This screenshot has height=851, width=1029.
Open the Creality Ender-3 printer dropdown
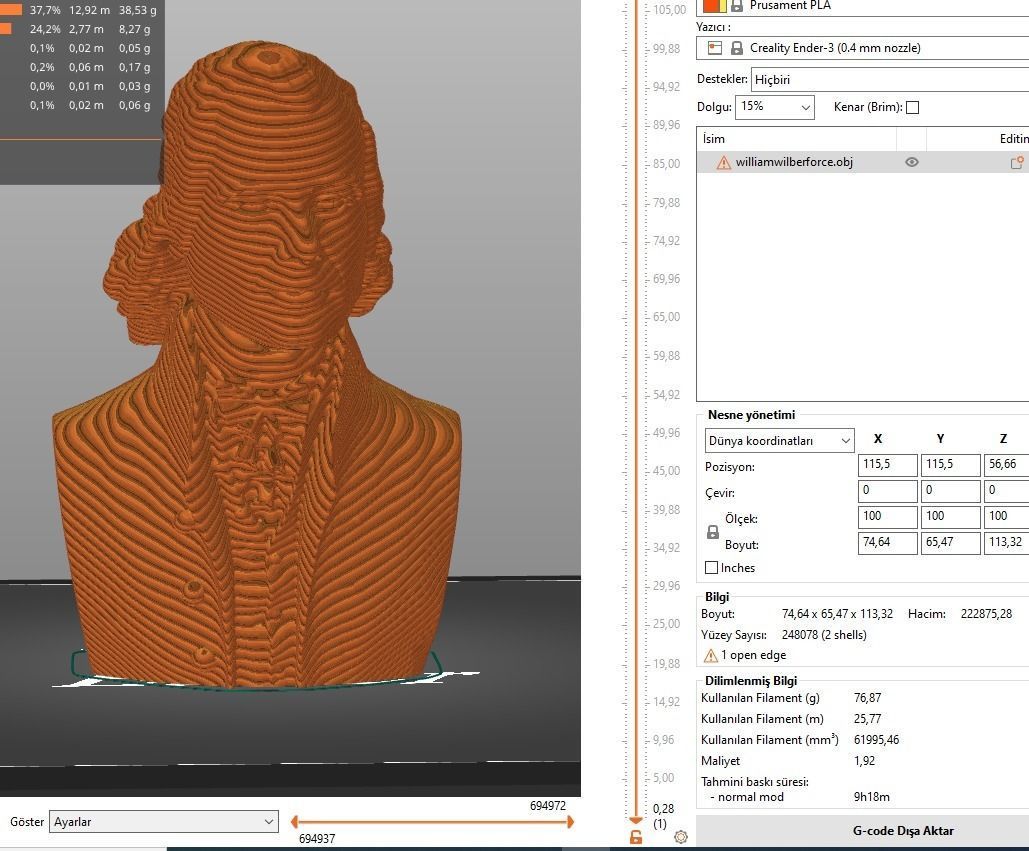864,48
